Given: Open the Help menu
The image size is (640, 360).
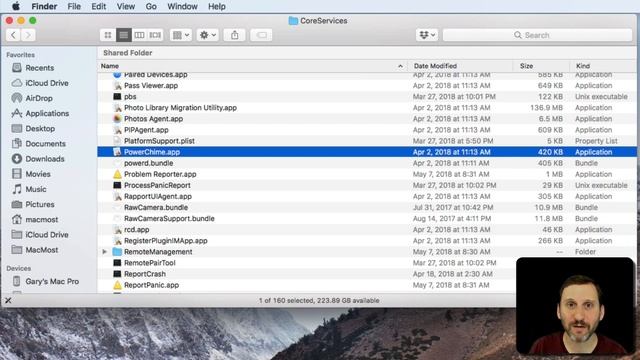Looking at the screenshot, I should click(x=217, y=6).
